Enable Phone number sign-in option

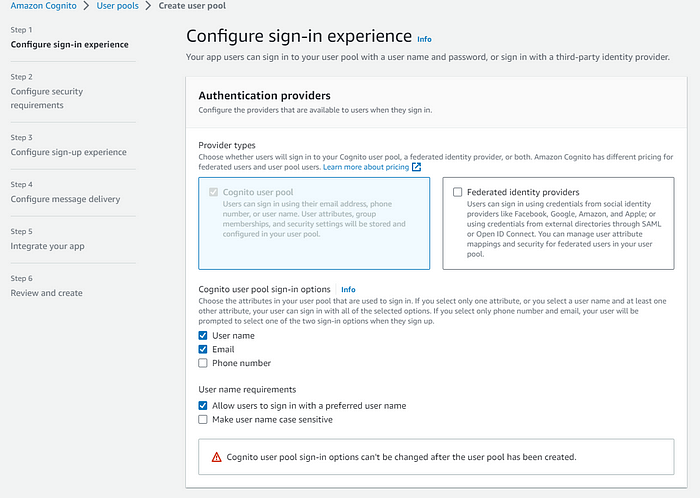[203, 363]
